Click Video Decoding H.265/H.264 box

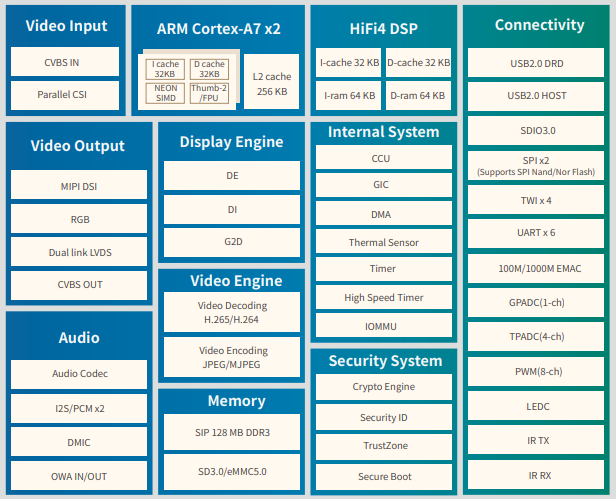coord(231,312)
